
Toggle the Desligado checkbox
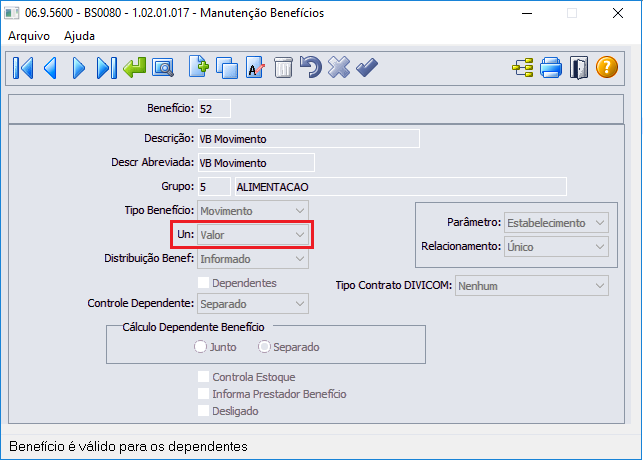click(203, 411)
